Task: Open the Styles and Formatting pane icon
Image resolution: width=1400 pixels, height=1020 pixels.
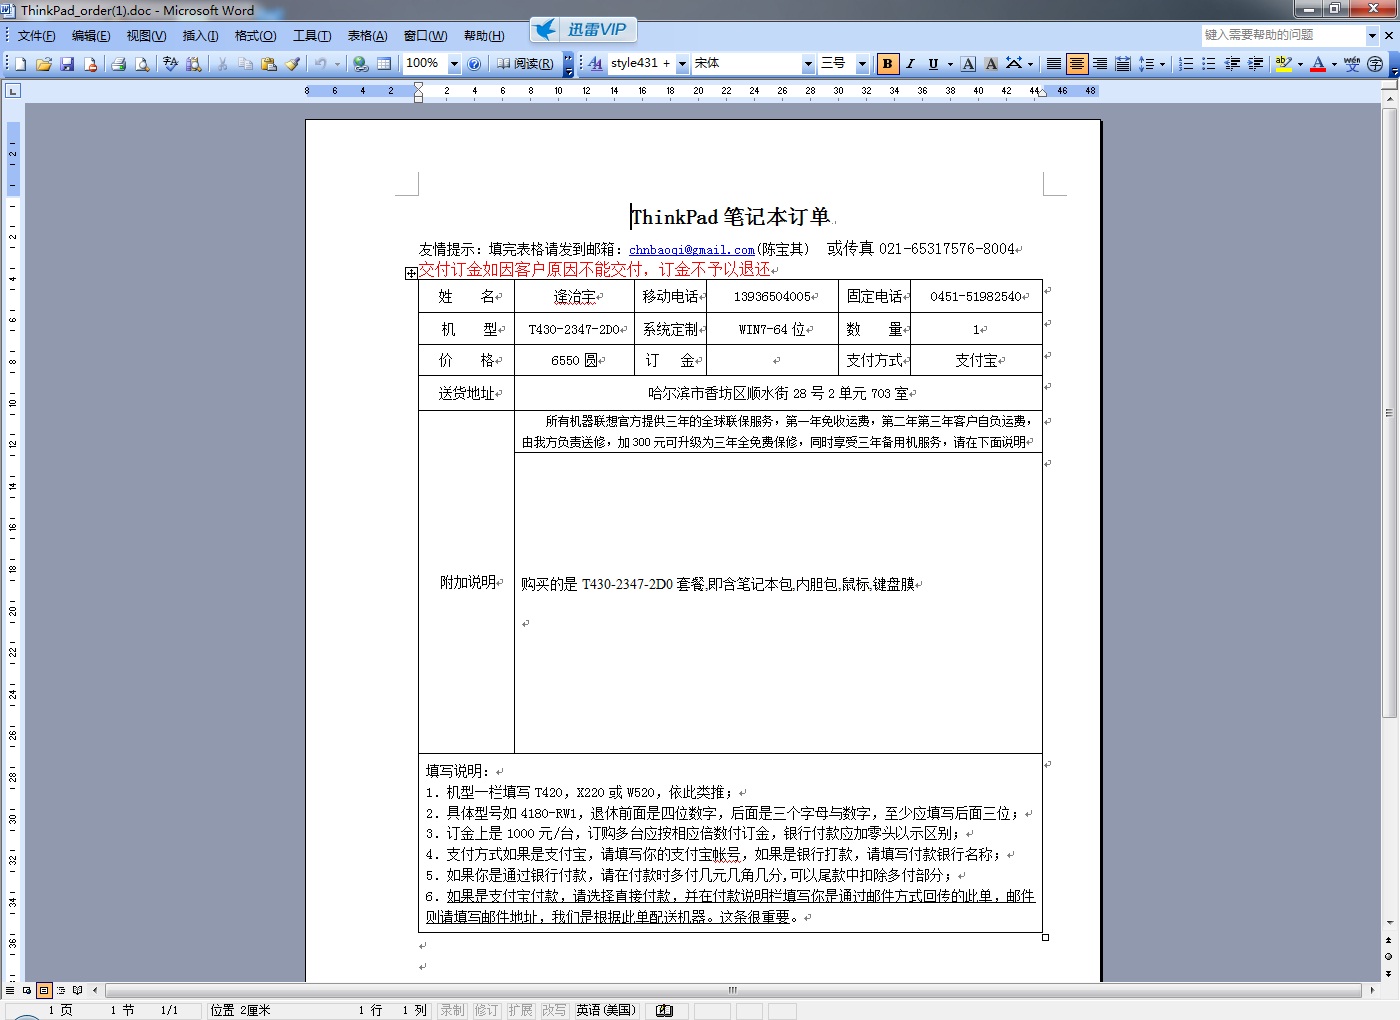Action: (x=595, y=64)
